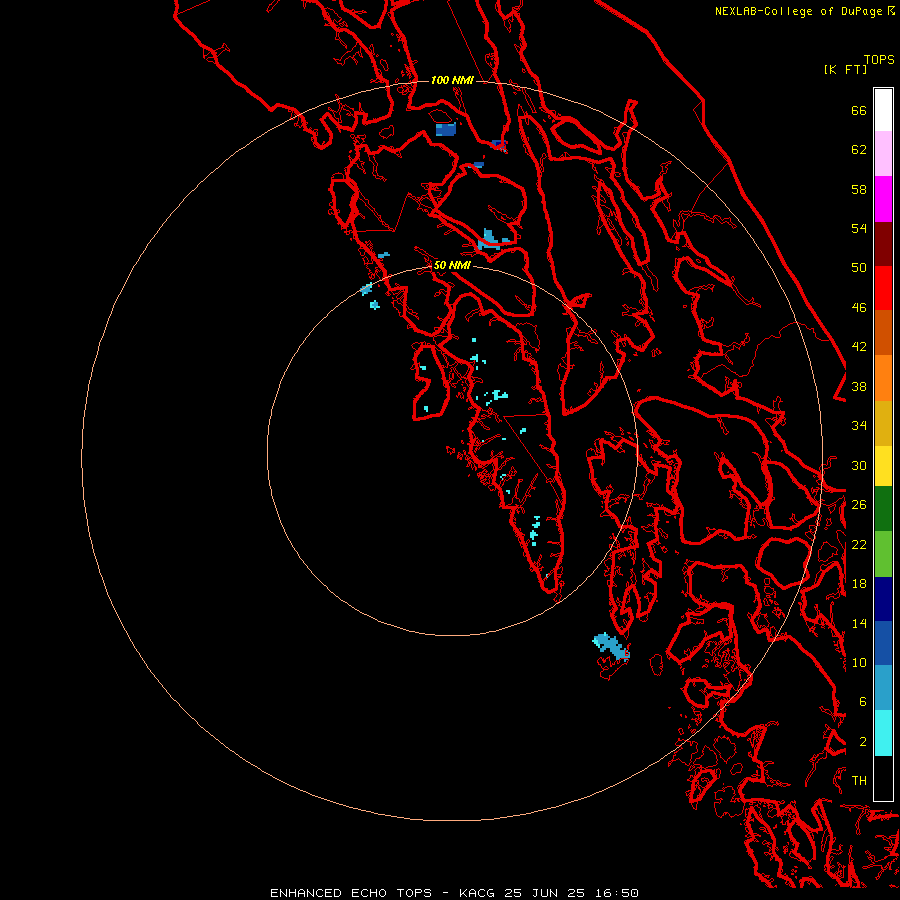
Task: Click the "54" legend value
Action: tap(859, 228)
